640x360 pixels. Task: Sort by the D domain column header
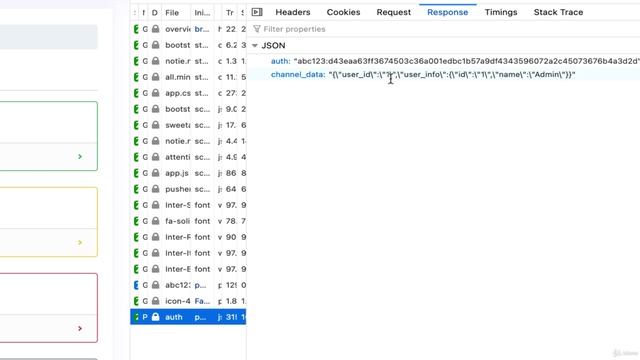tap(155, 13)
